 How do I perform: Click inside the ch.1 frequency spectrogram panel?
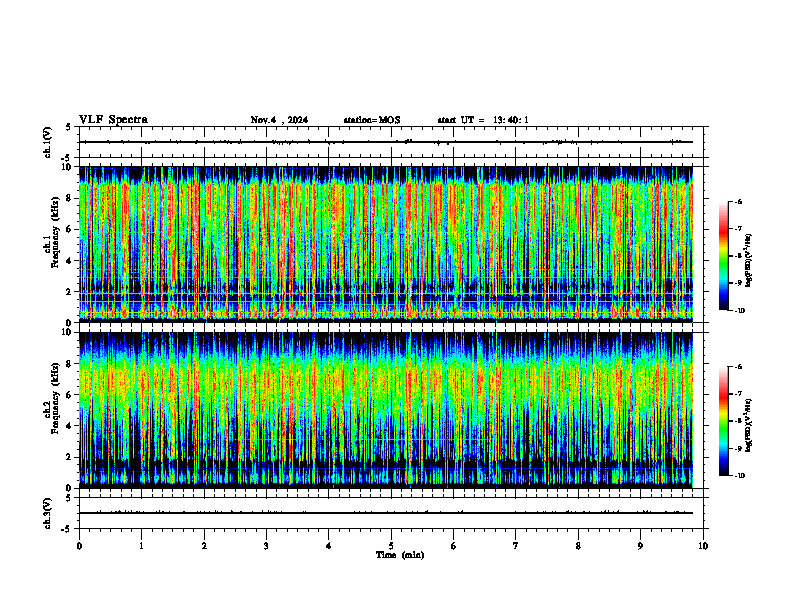(x=385, y=244)
